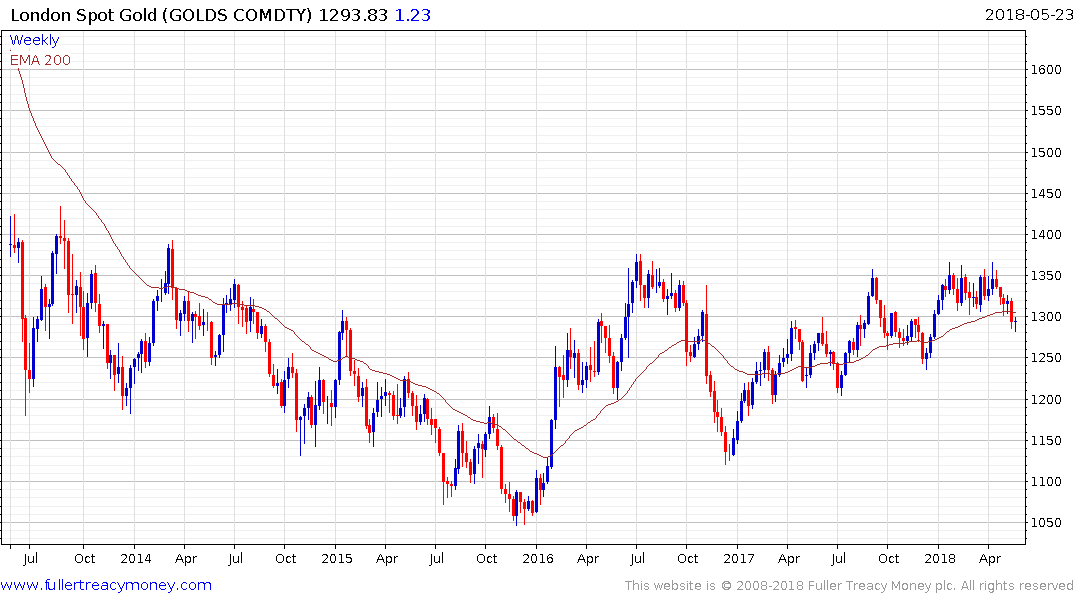
Task: Select the 1450 price axis label
Action: point(1046,193)
